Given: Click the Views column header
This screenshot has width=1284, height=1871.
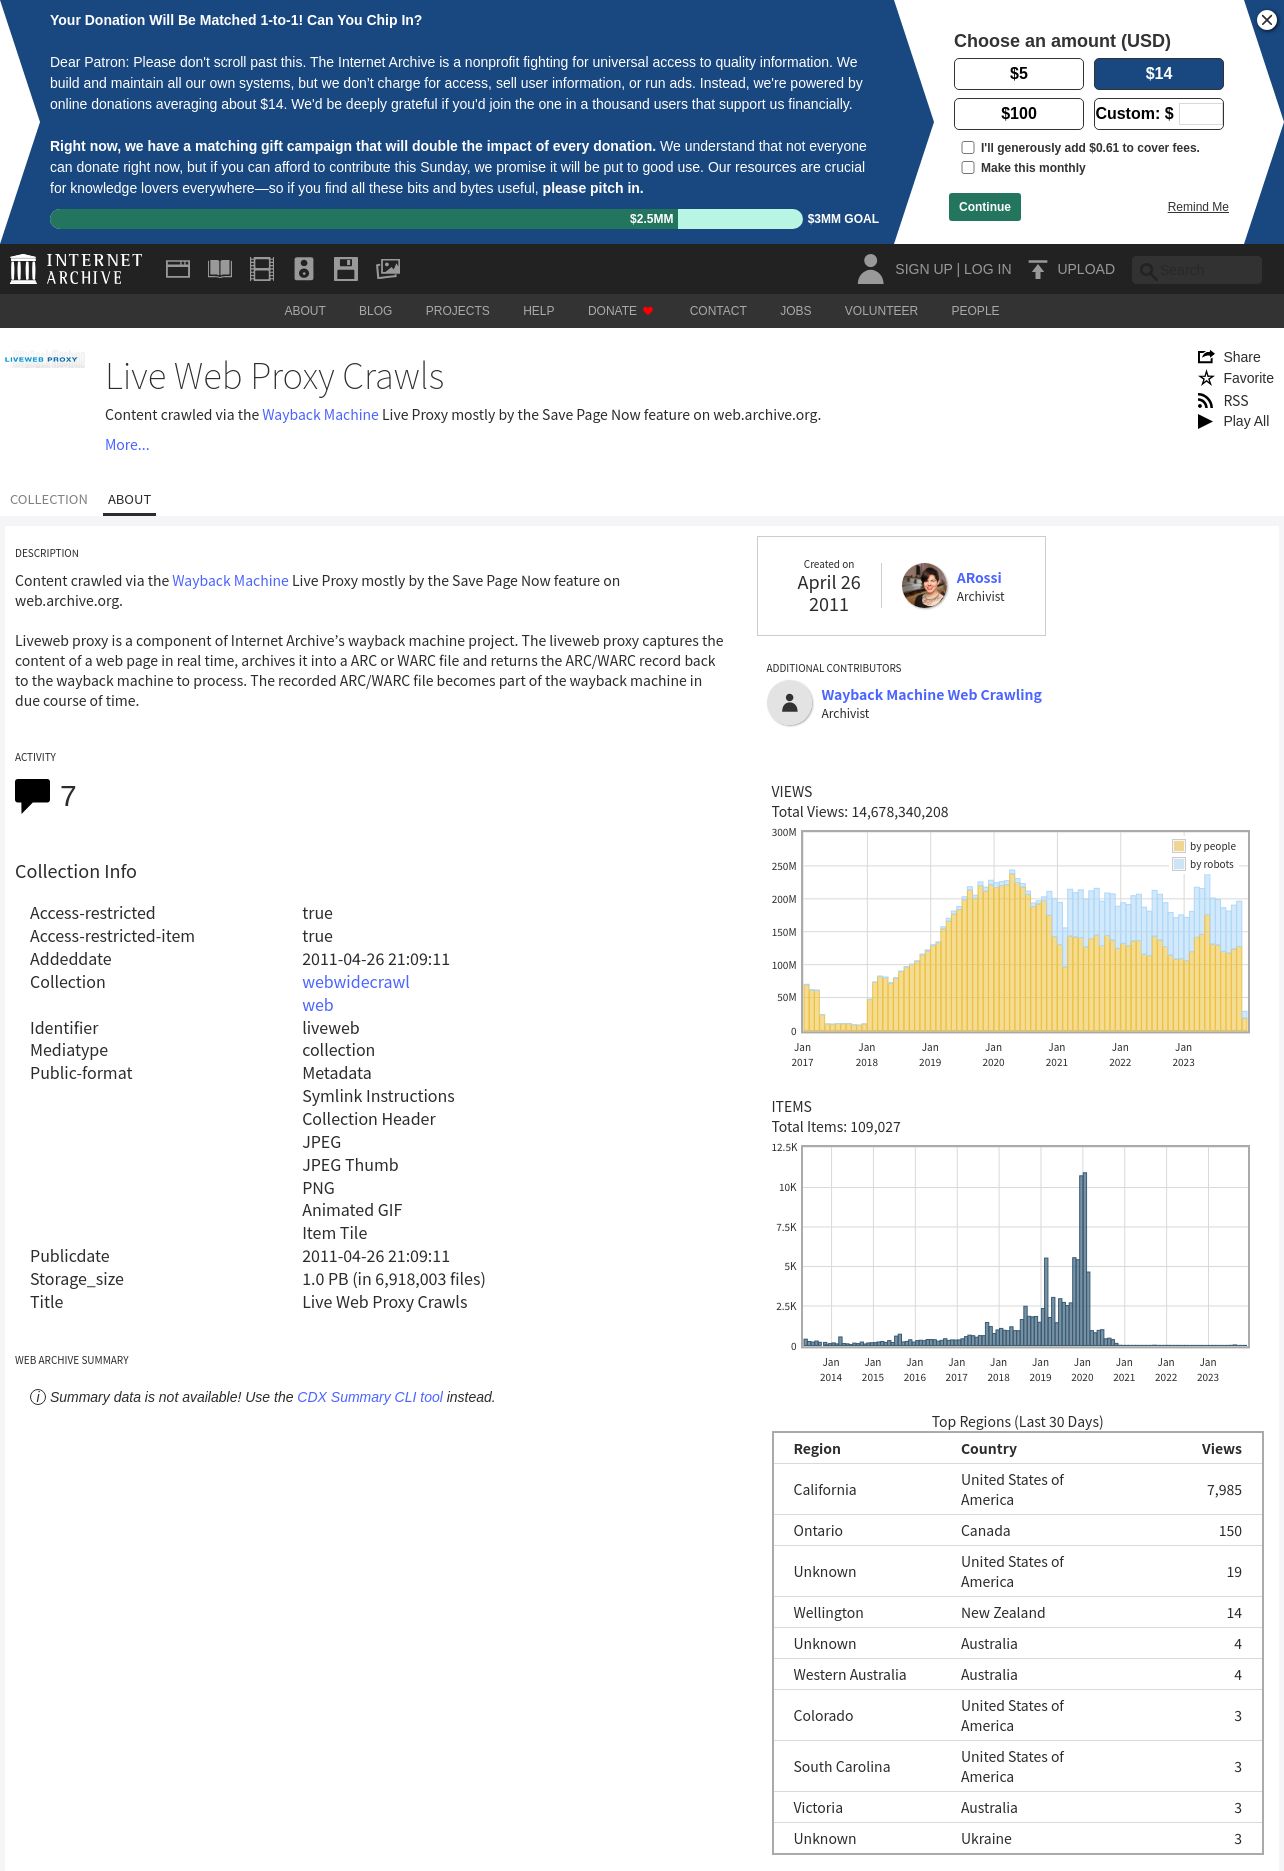Looking at the screenshot, I should point(1222,1449).
